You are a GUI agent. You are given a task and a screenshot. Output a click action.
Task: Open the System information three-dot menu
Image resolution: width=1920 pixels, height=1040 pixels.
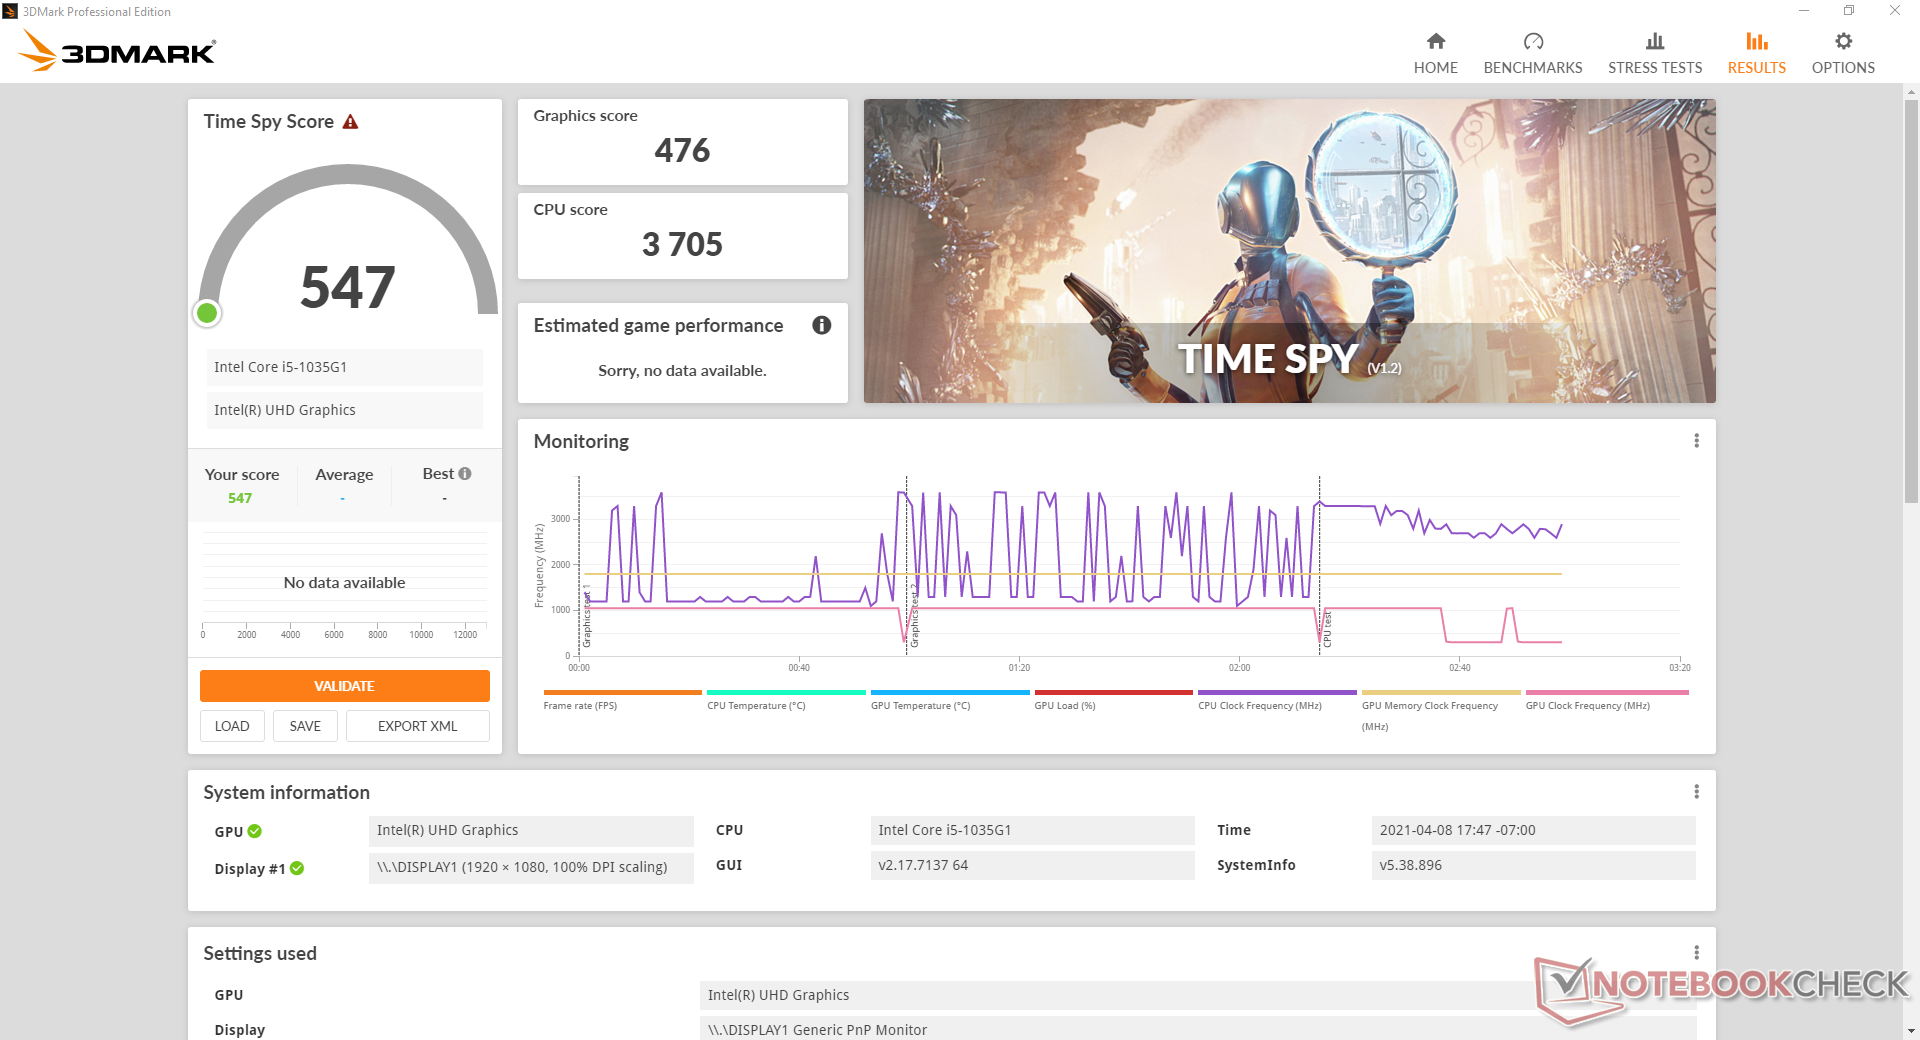(1696, 792)
